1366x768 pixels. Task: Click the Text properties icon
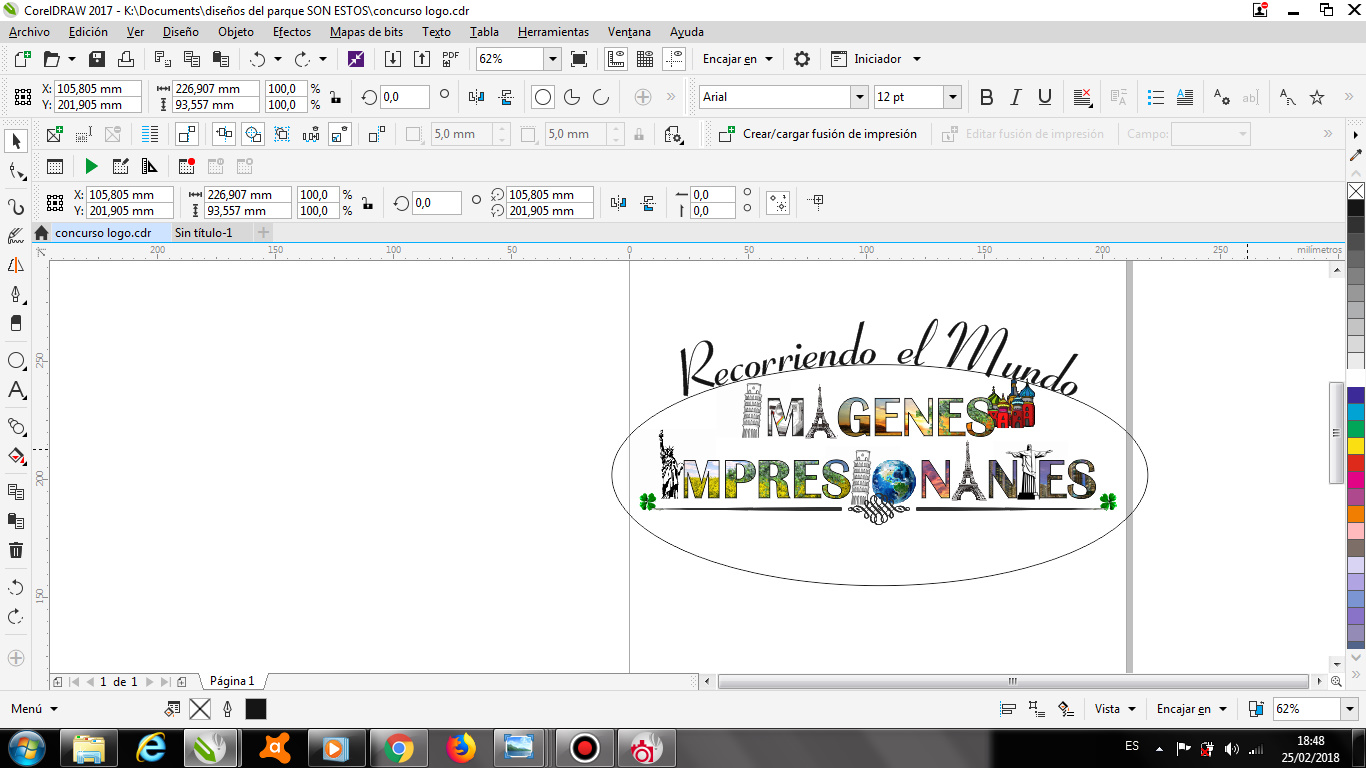[x=1221, y=97]
